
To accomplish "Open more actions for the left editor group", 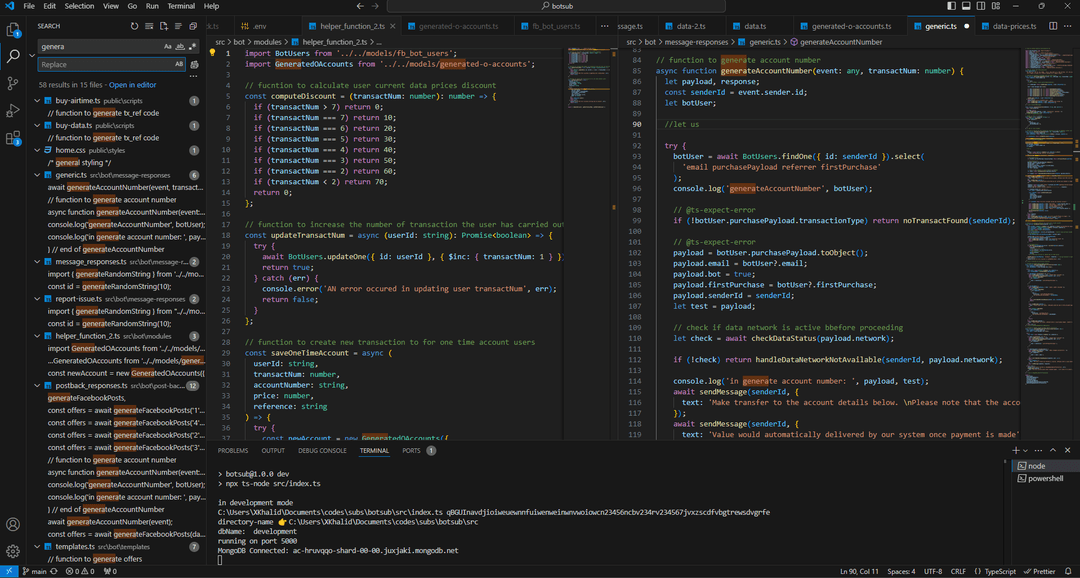I will click(605, 26).
